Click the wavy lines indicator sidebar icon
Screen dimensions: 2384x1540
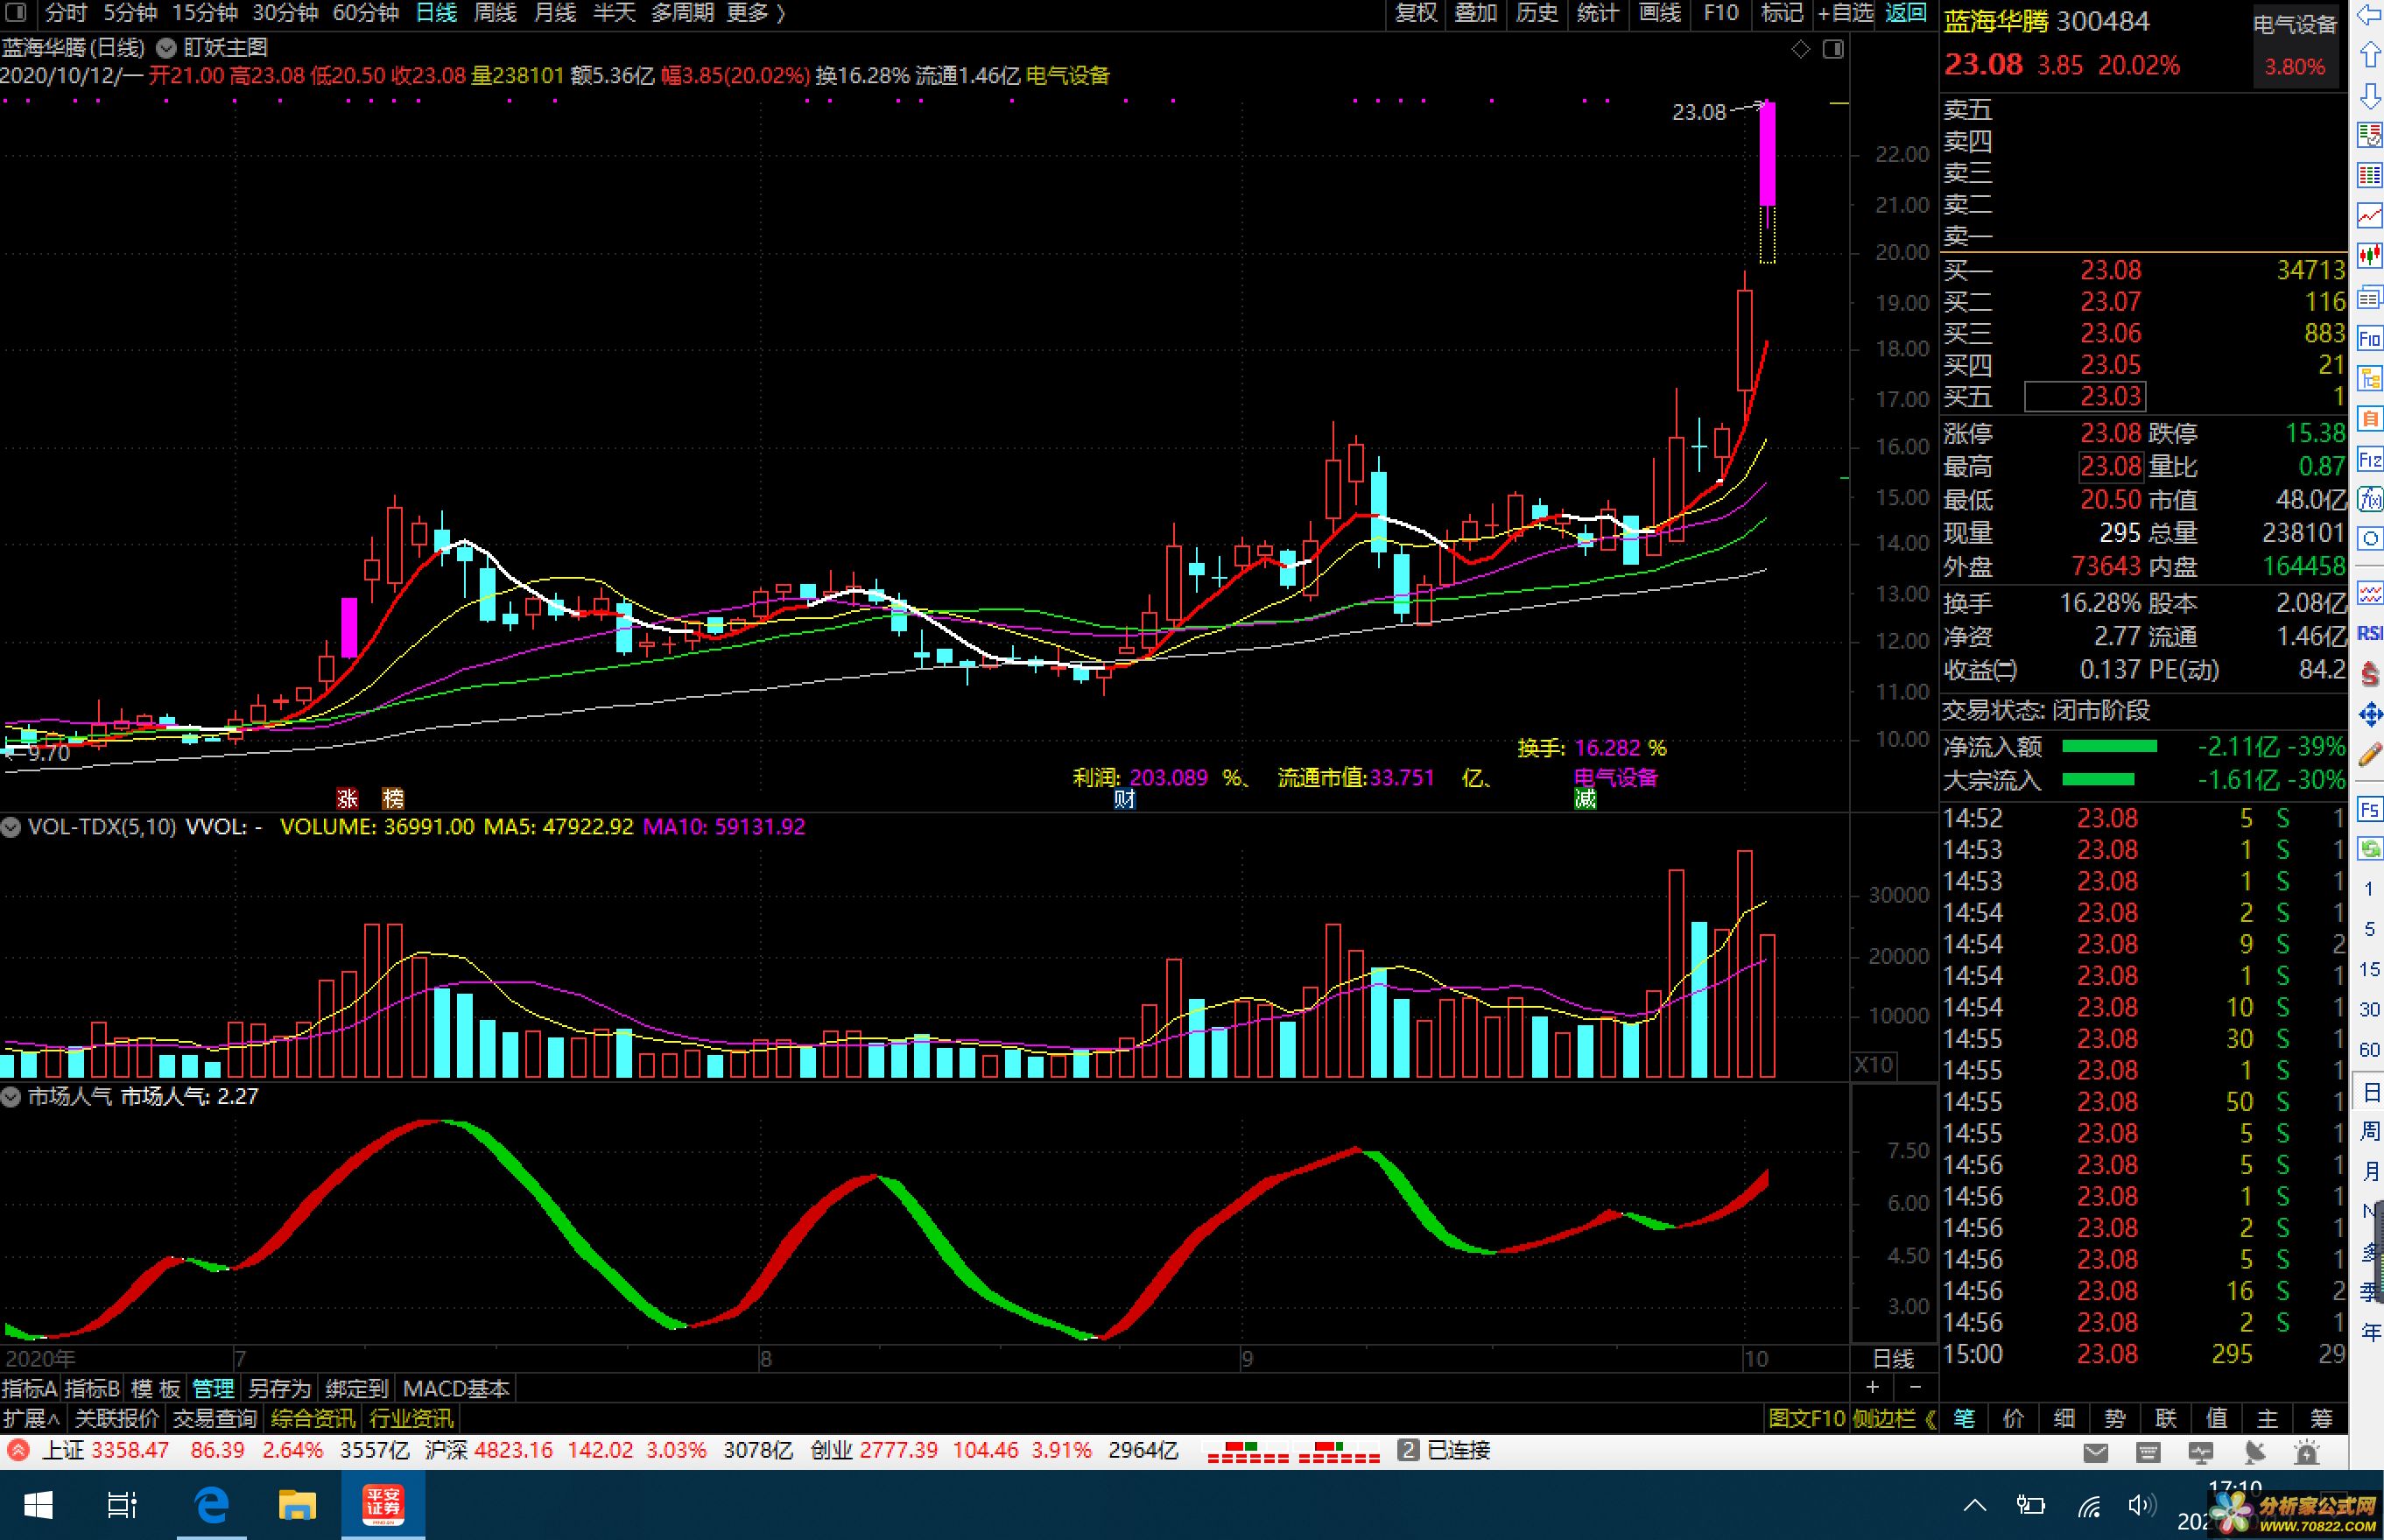click(x=2369, y=594)
